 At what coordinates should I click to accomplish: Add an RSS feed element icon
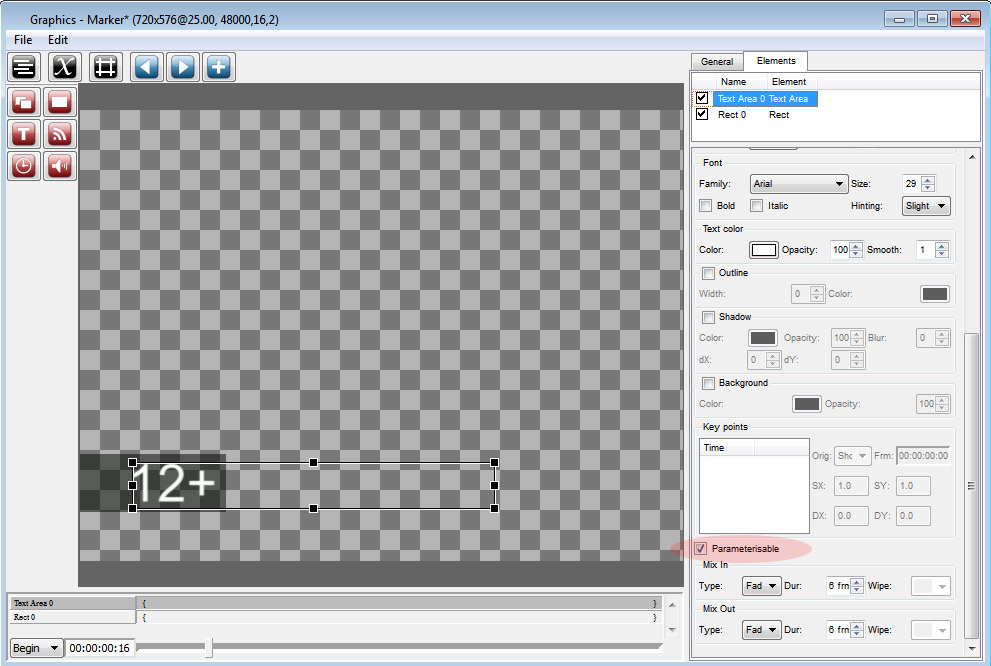coord(59,134)
